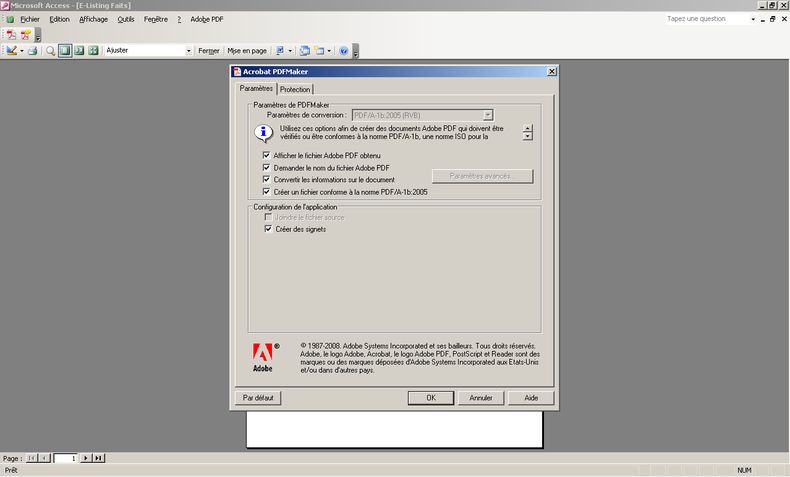This screenshot has width=790, height=477.
Task: Open the New Object dropdown arrow
Action: click(329, 51)
